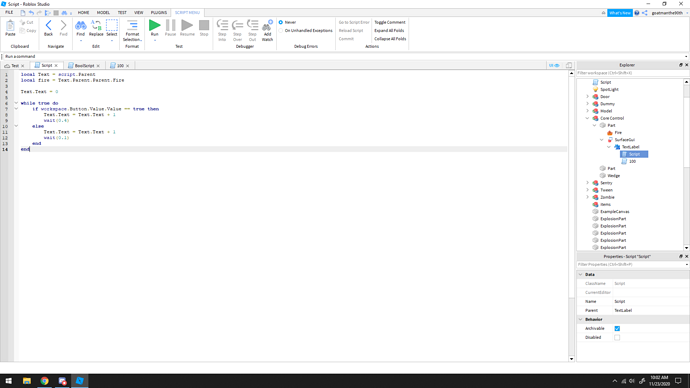The height and width of the screenshot is (388, 690).
Task: Open the BoolScript document tab
Action: pos(84,66)
